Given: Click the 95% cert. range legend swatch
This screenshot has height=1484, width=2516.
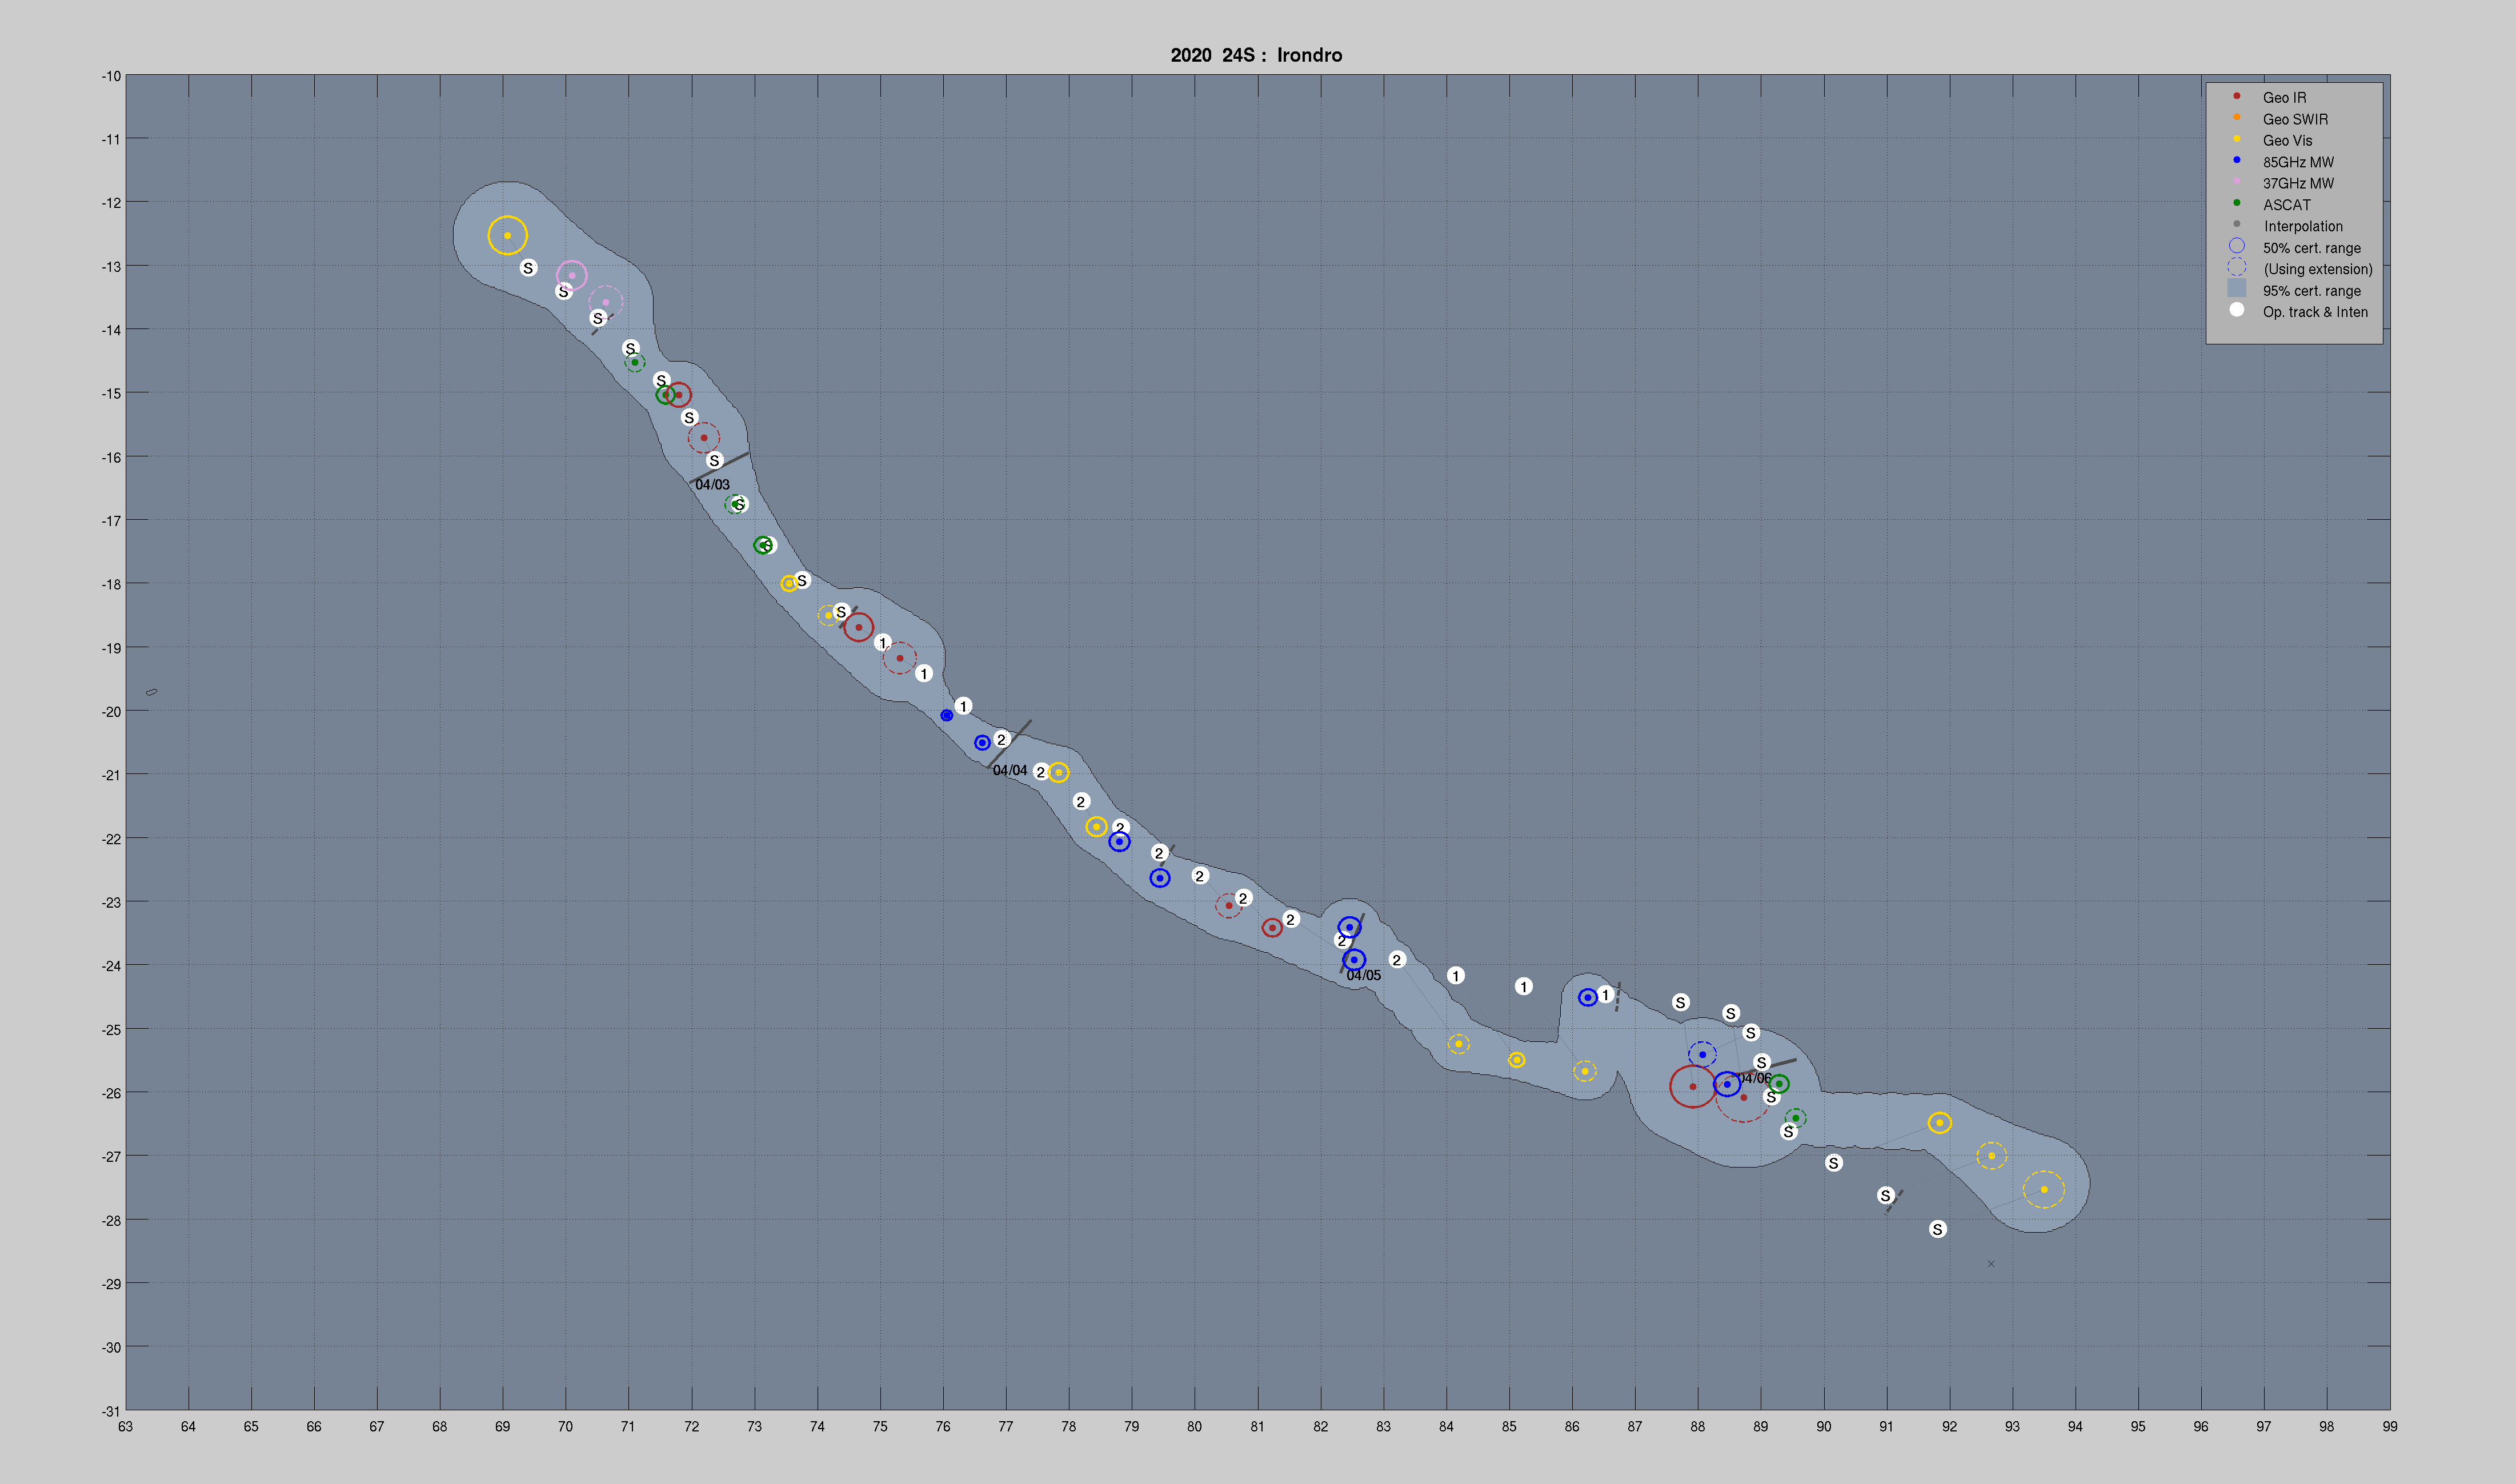Looking at the screenshot, I should coord(2236,289).
